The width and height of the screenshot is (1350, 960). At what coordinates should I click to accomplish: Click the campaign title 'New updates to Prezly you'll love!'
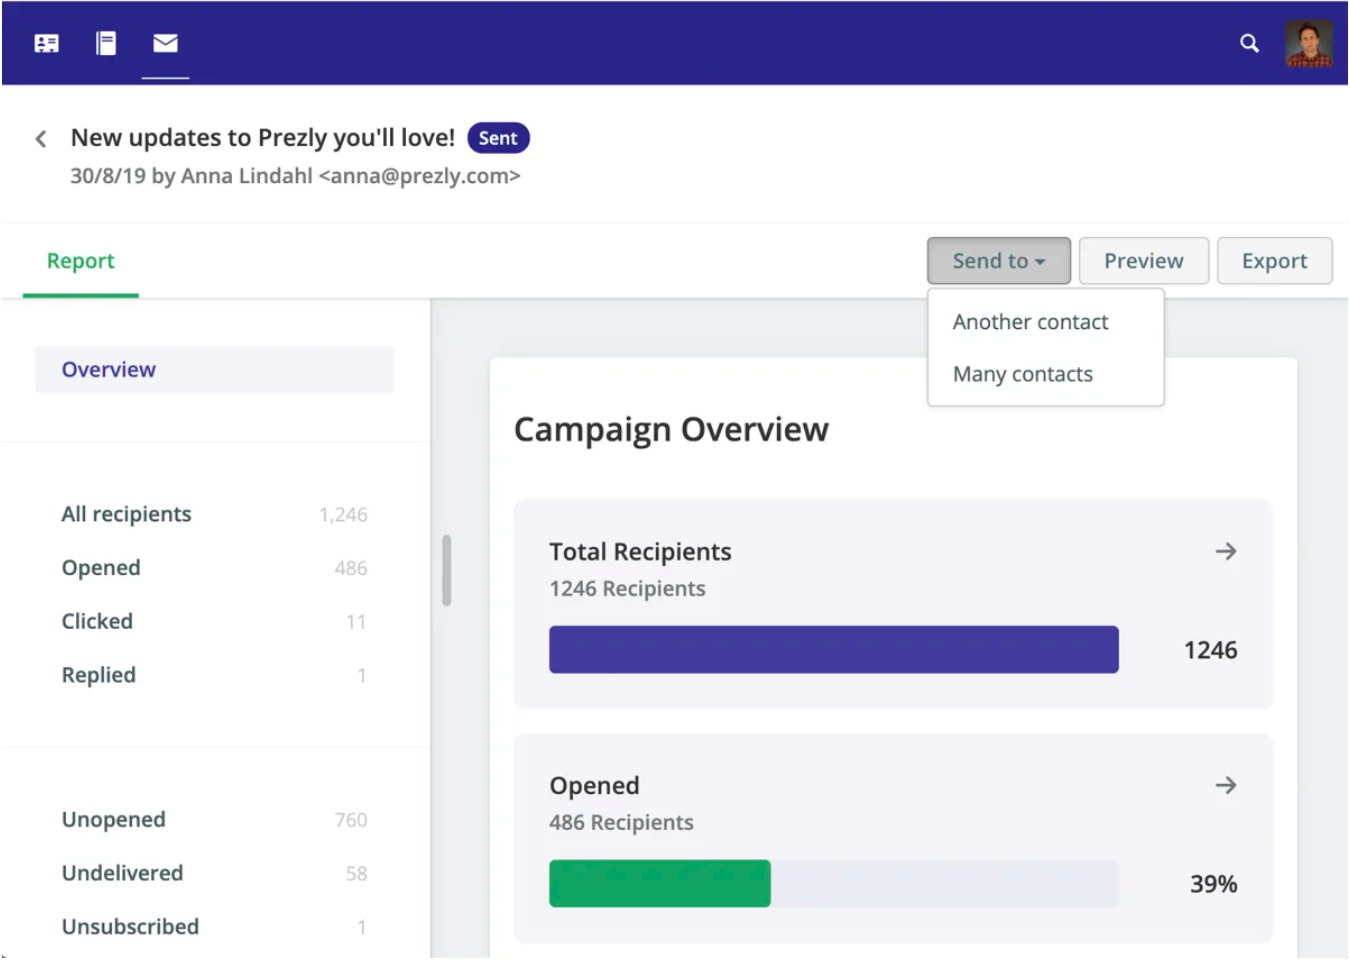(262, 138)
